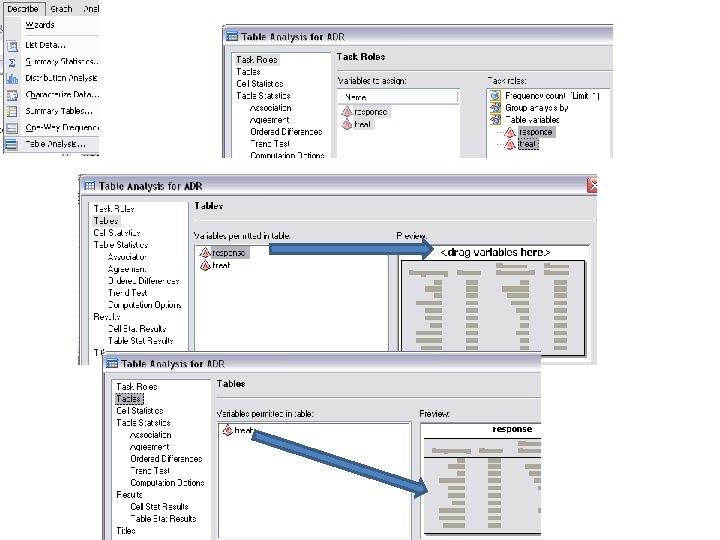The image size is (720, 540).
Task: Select List Data menu entry
Action: point(45,45)
